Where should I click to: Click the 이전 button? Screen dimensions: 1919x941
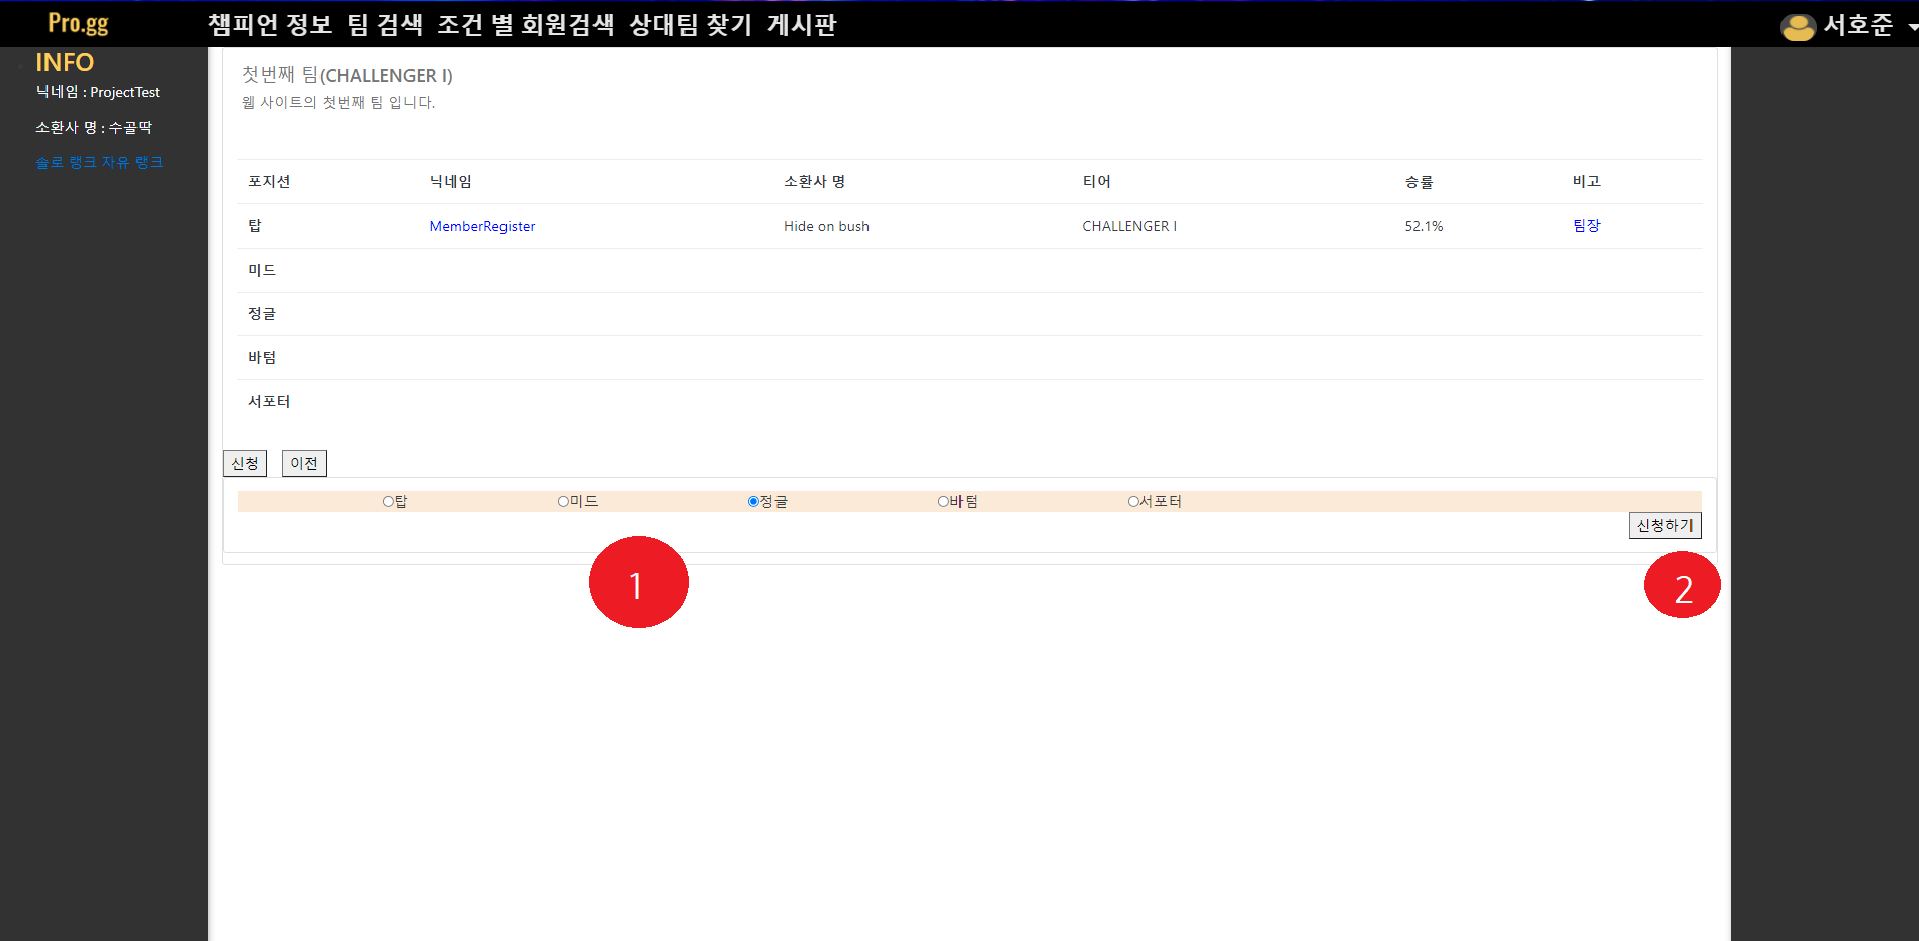(304, 463)
